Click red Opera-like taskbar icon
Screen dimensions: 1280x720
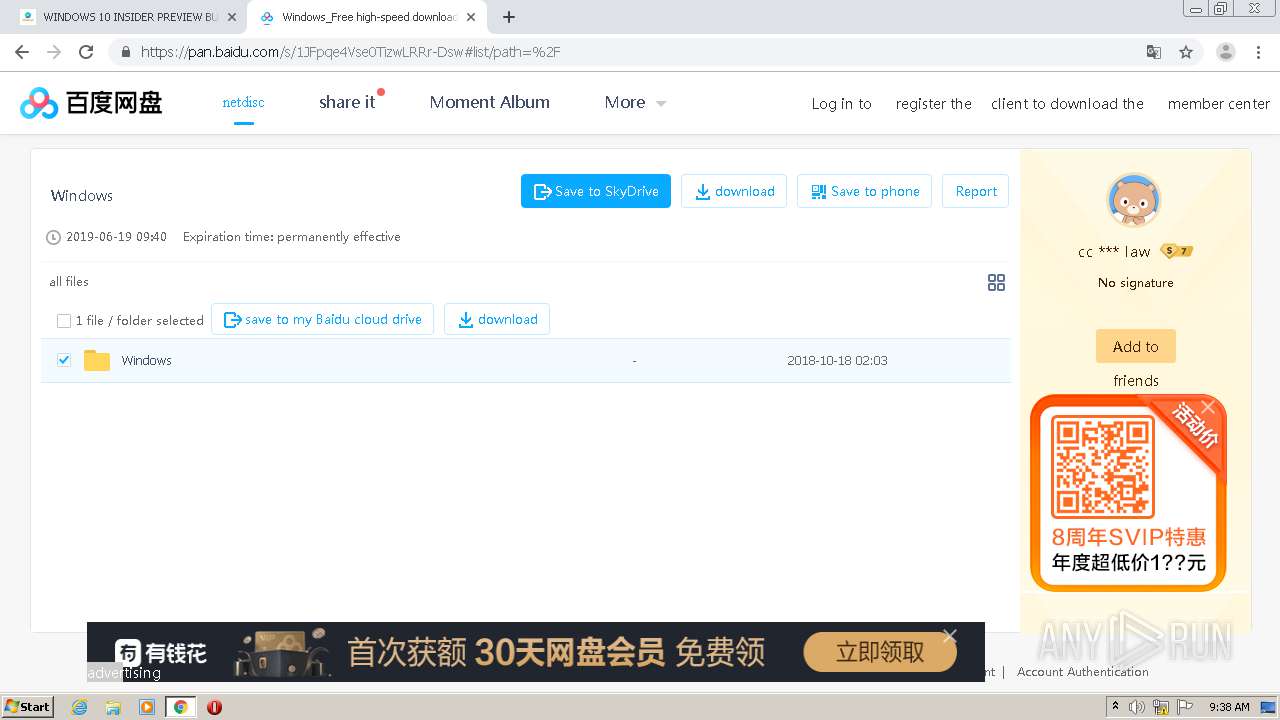pos(214,707)
